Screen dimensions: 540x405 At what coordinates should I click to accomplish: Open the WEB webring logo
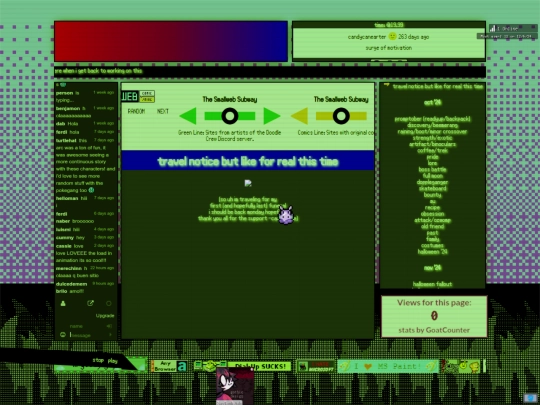[x=138, y=96]
